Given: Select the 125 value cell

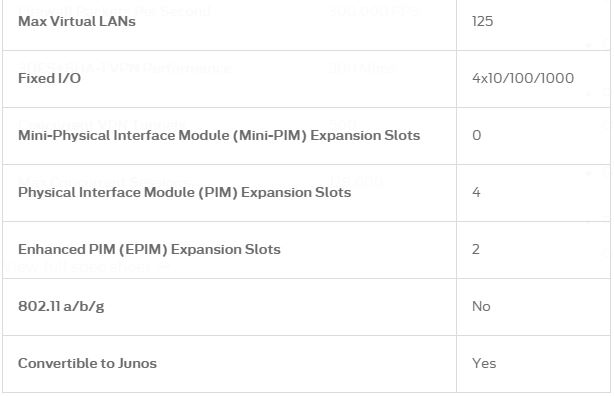Looking at the screenshot, I should pos(482,21).
